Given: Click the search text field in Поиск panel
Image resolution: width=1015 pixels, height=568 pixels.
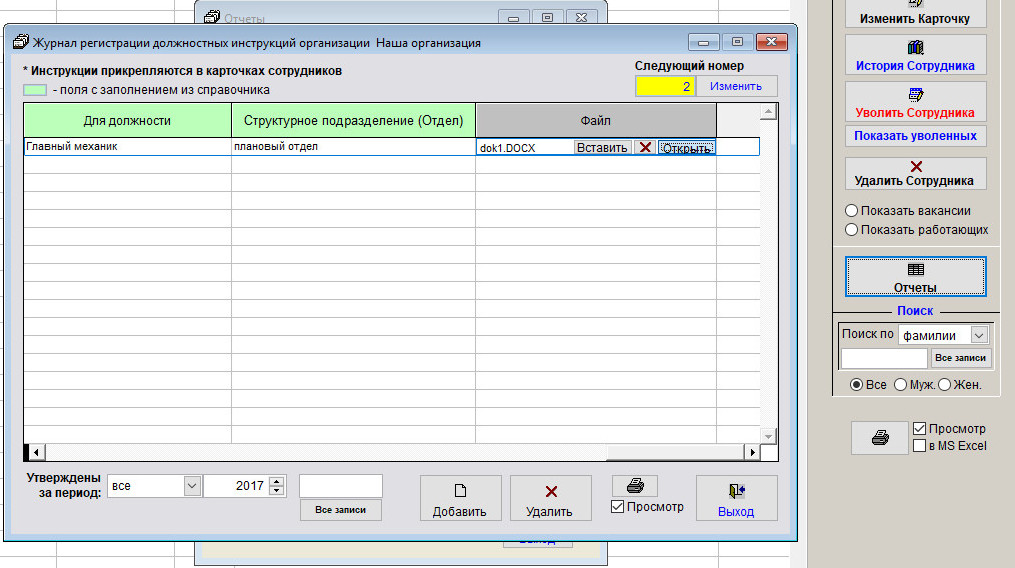Looking at the screenshot, I should click(884, 358).
